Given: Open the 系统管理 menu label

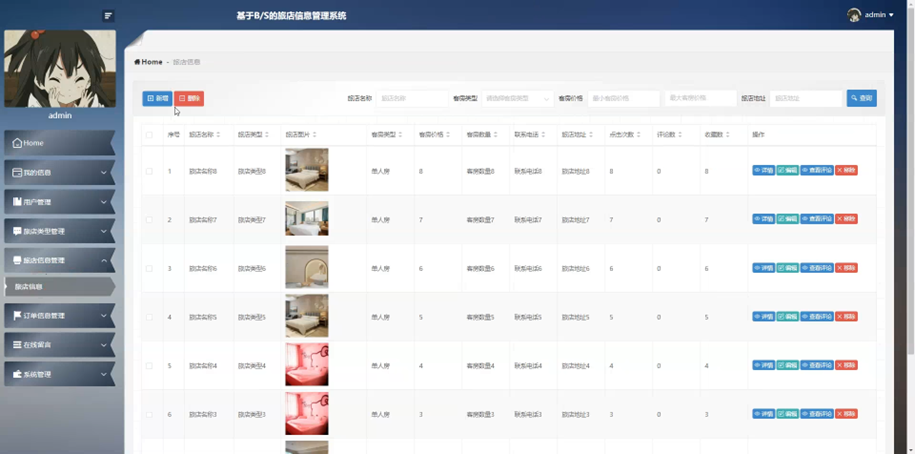Looking at the screenshot, I should 37,374.
